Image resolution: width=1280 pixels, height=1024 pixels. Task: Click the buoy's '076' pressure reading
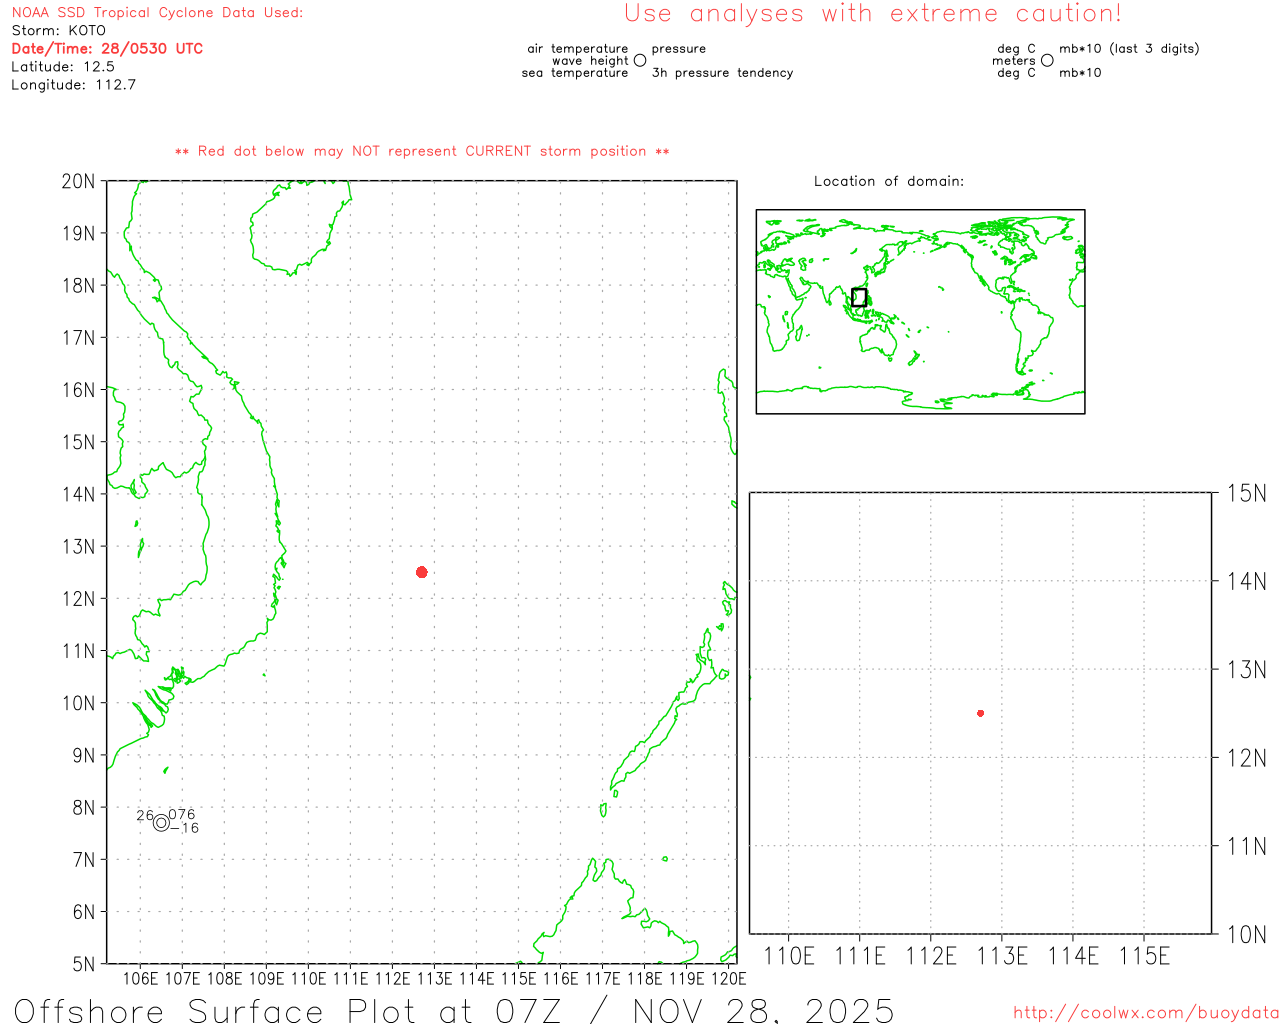[x=182, y=815]
